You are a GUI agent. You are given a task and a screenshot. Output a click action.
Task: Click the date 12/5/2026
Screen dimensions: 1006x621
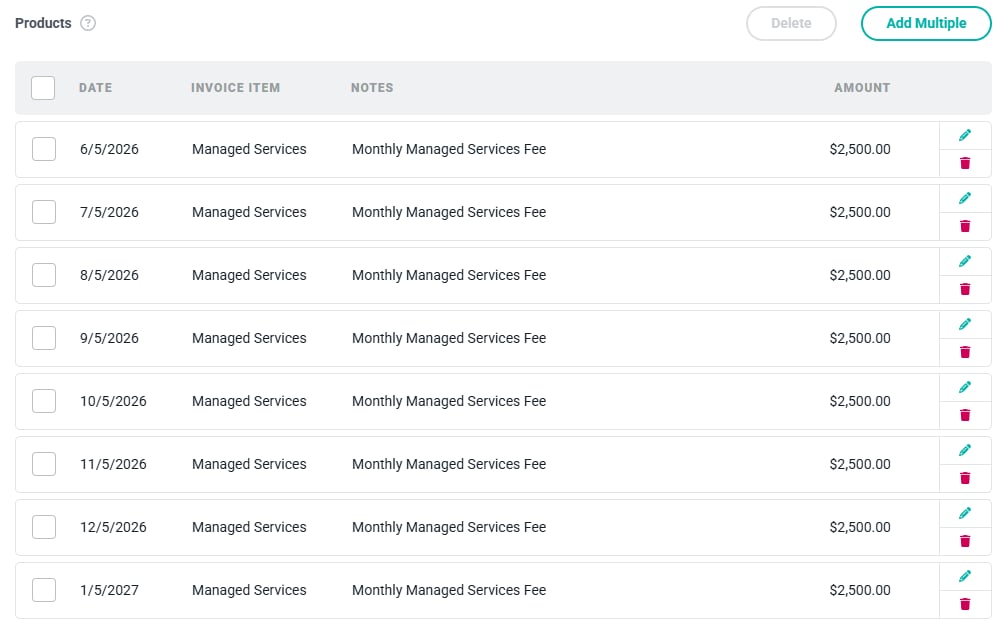pos(113,527)
